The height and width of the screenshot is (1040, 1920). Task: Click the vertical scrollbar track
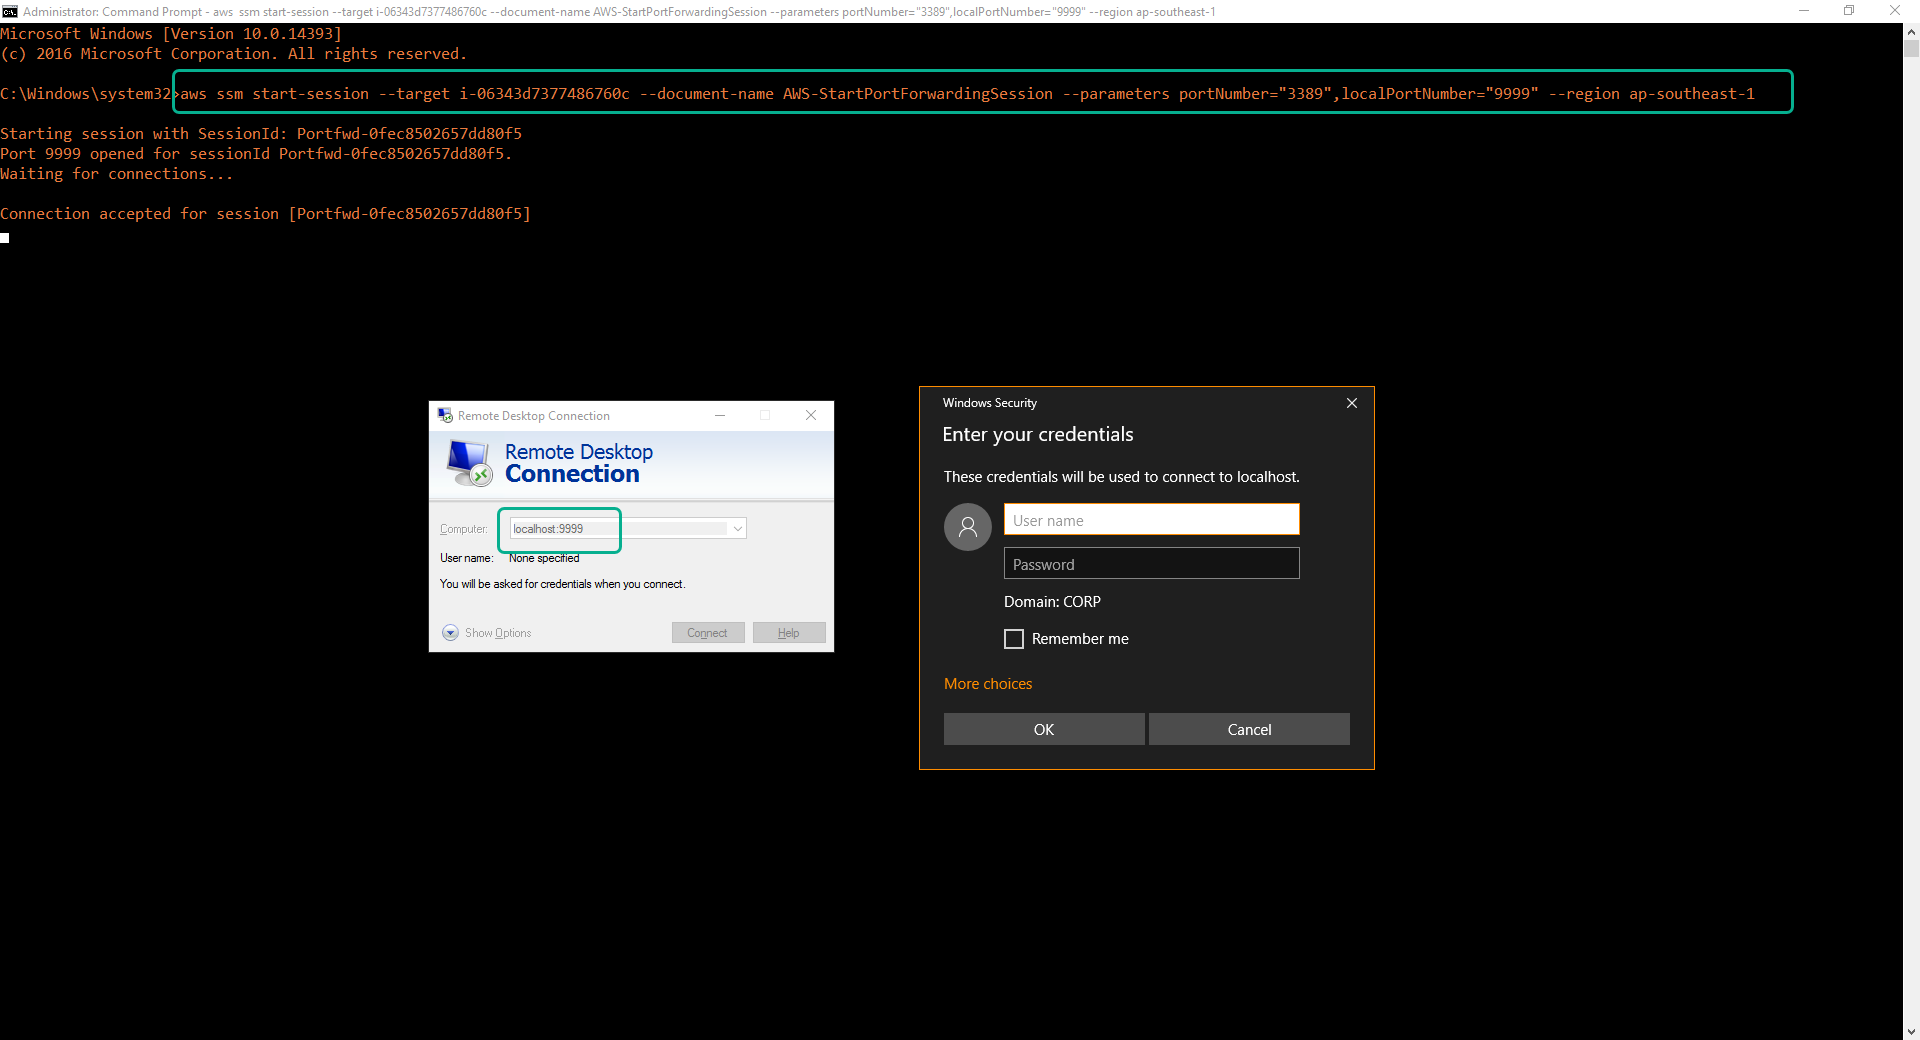[1910, 500]
